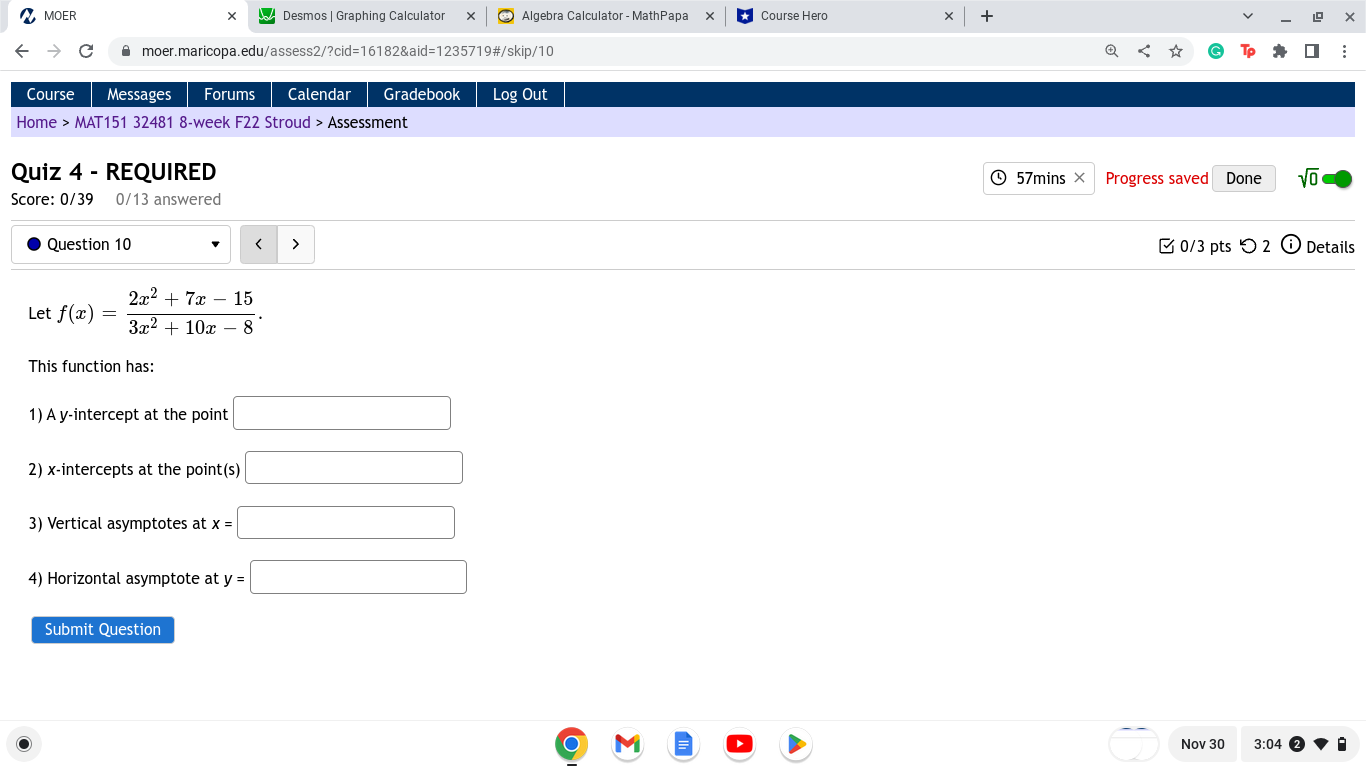Open the MAT151 32481 8-week F22 Stroud link
Screen dimensions: 1366x768
coord(193,122)
